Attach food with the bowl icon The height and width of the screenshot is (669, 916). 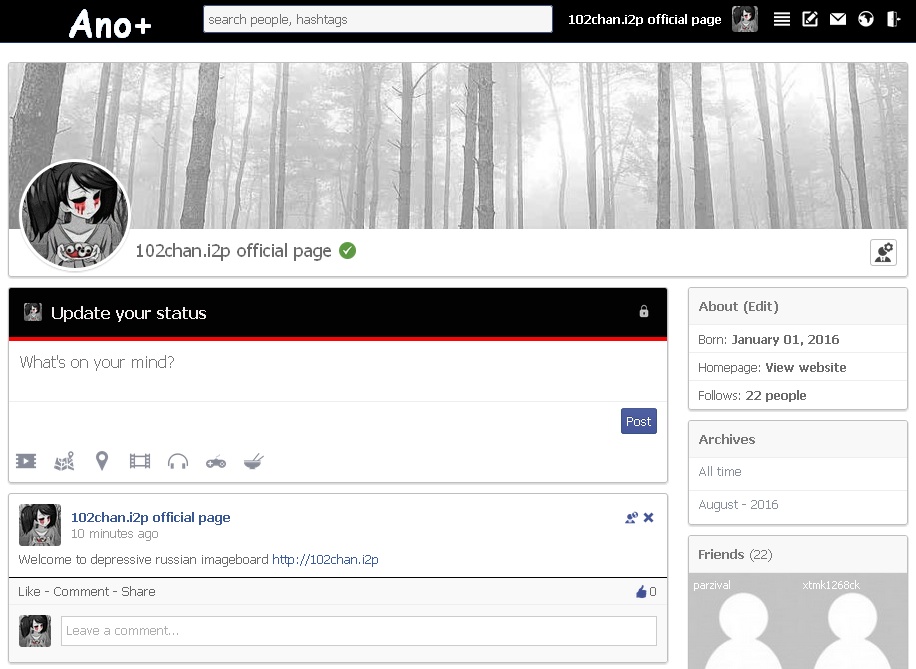pyautogui.click(x=254, y=462)
